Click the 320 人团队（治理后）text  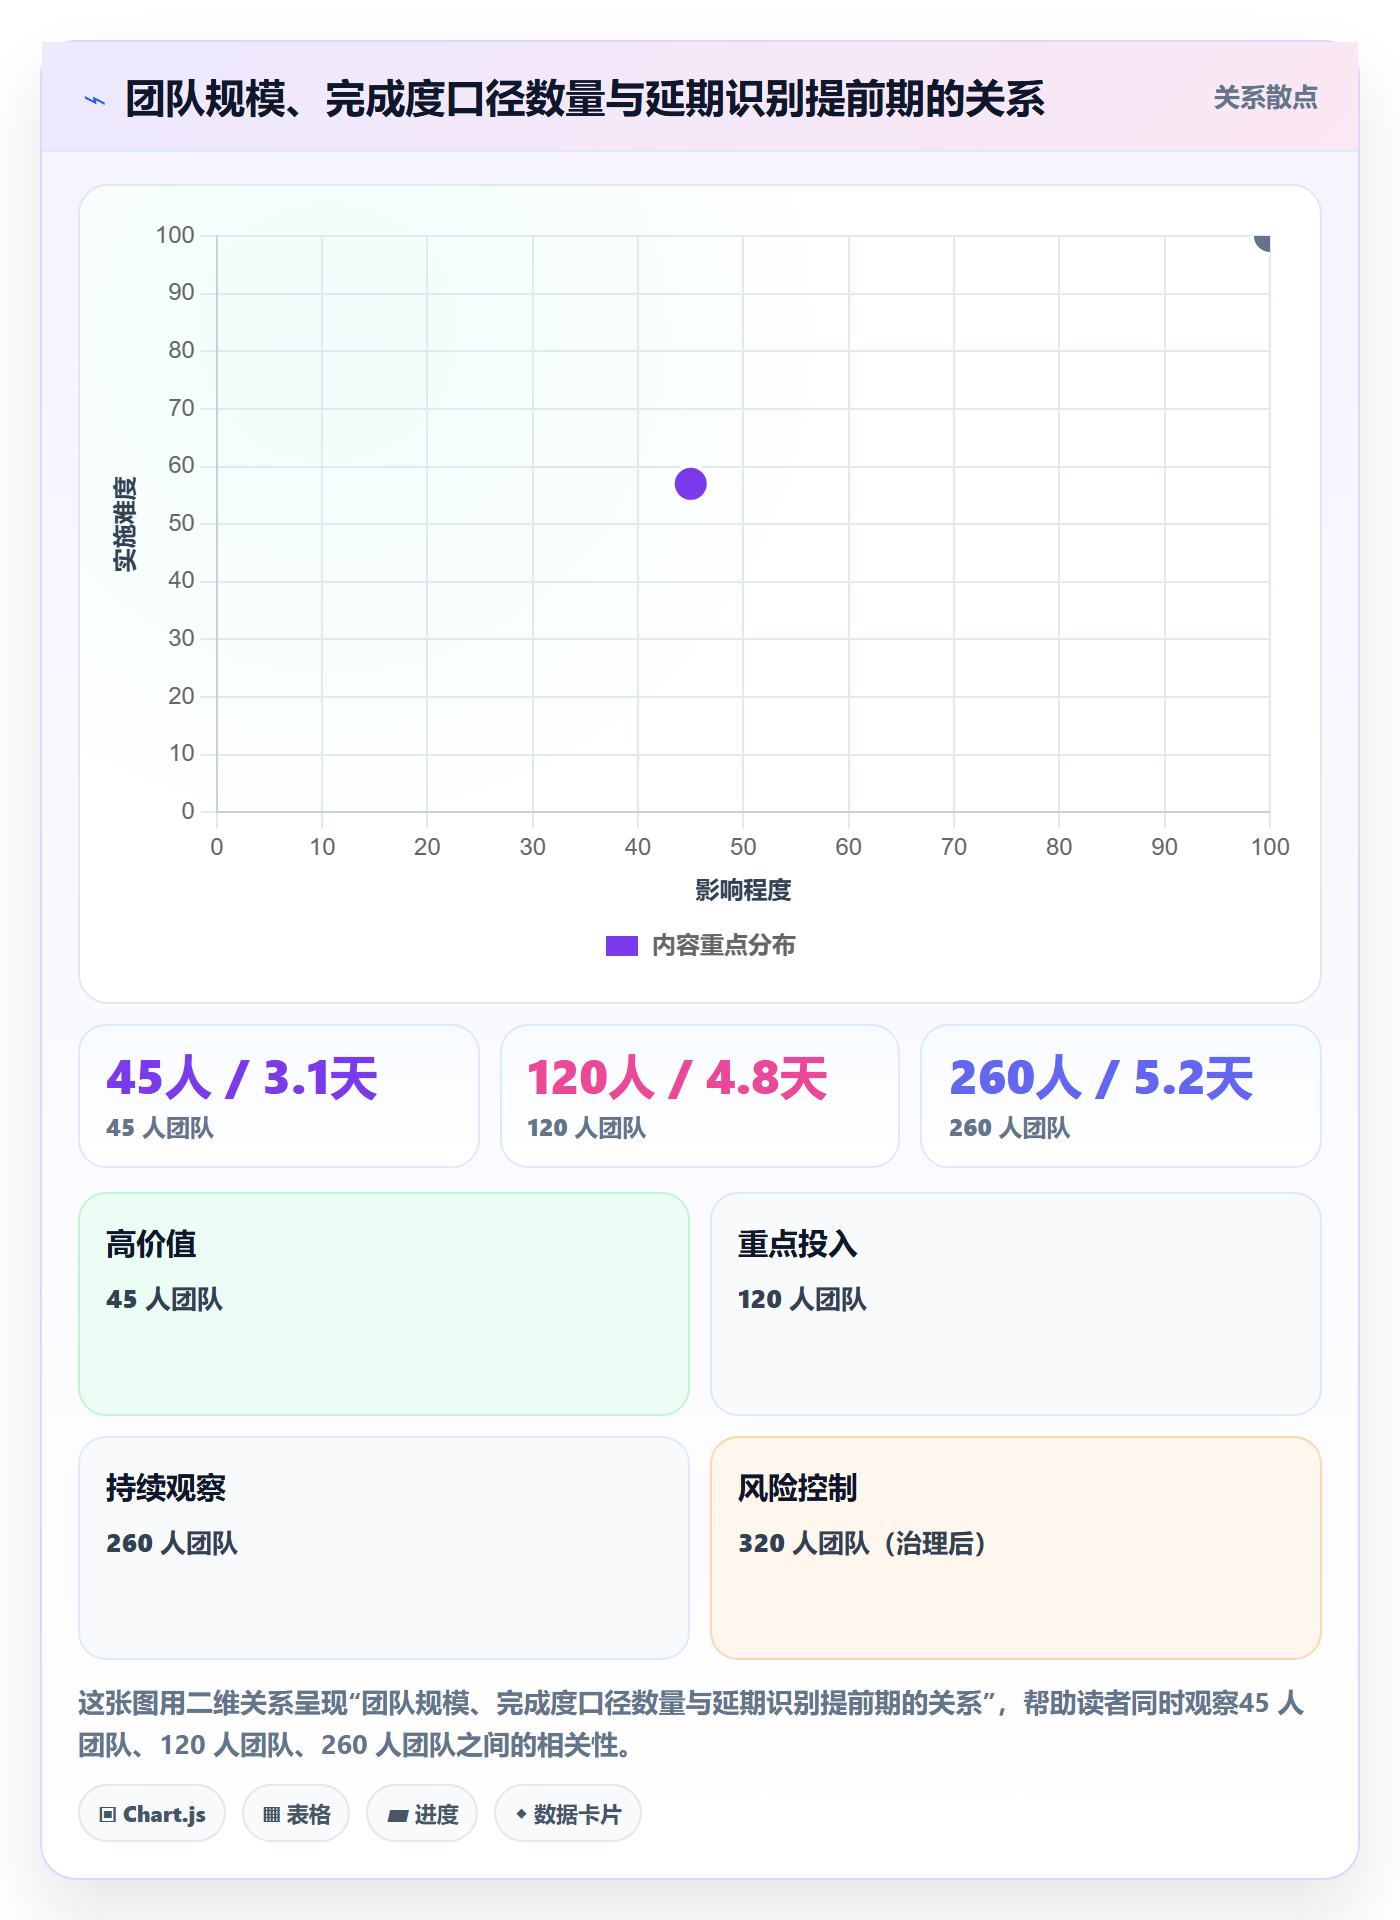click(863, 1544)
